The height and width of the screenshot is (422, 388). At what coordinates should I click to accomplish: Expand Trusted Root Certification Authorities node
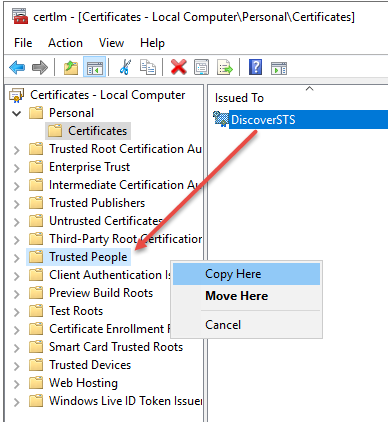point(16,149)
